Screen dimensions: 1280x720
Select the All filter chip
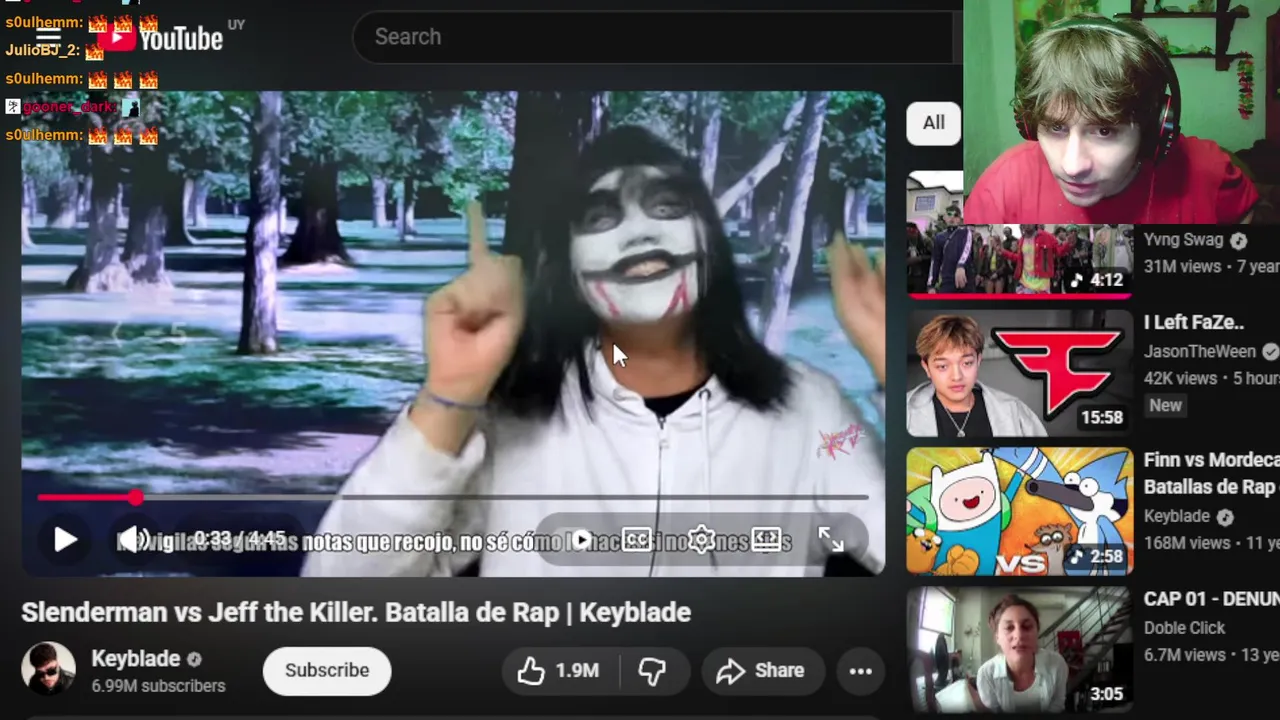[933, 123]
